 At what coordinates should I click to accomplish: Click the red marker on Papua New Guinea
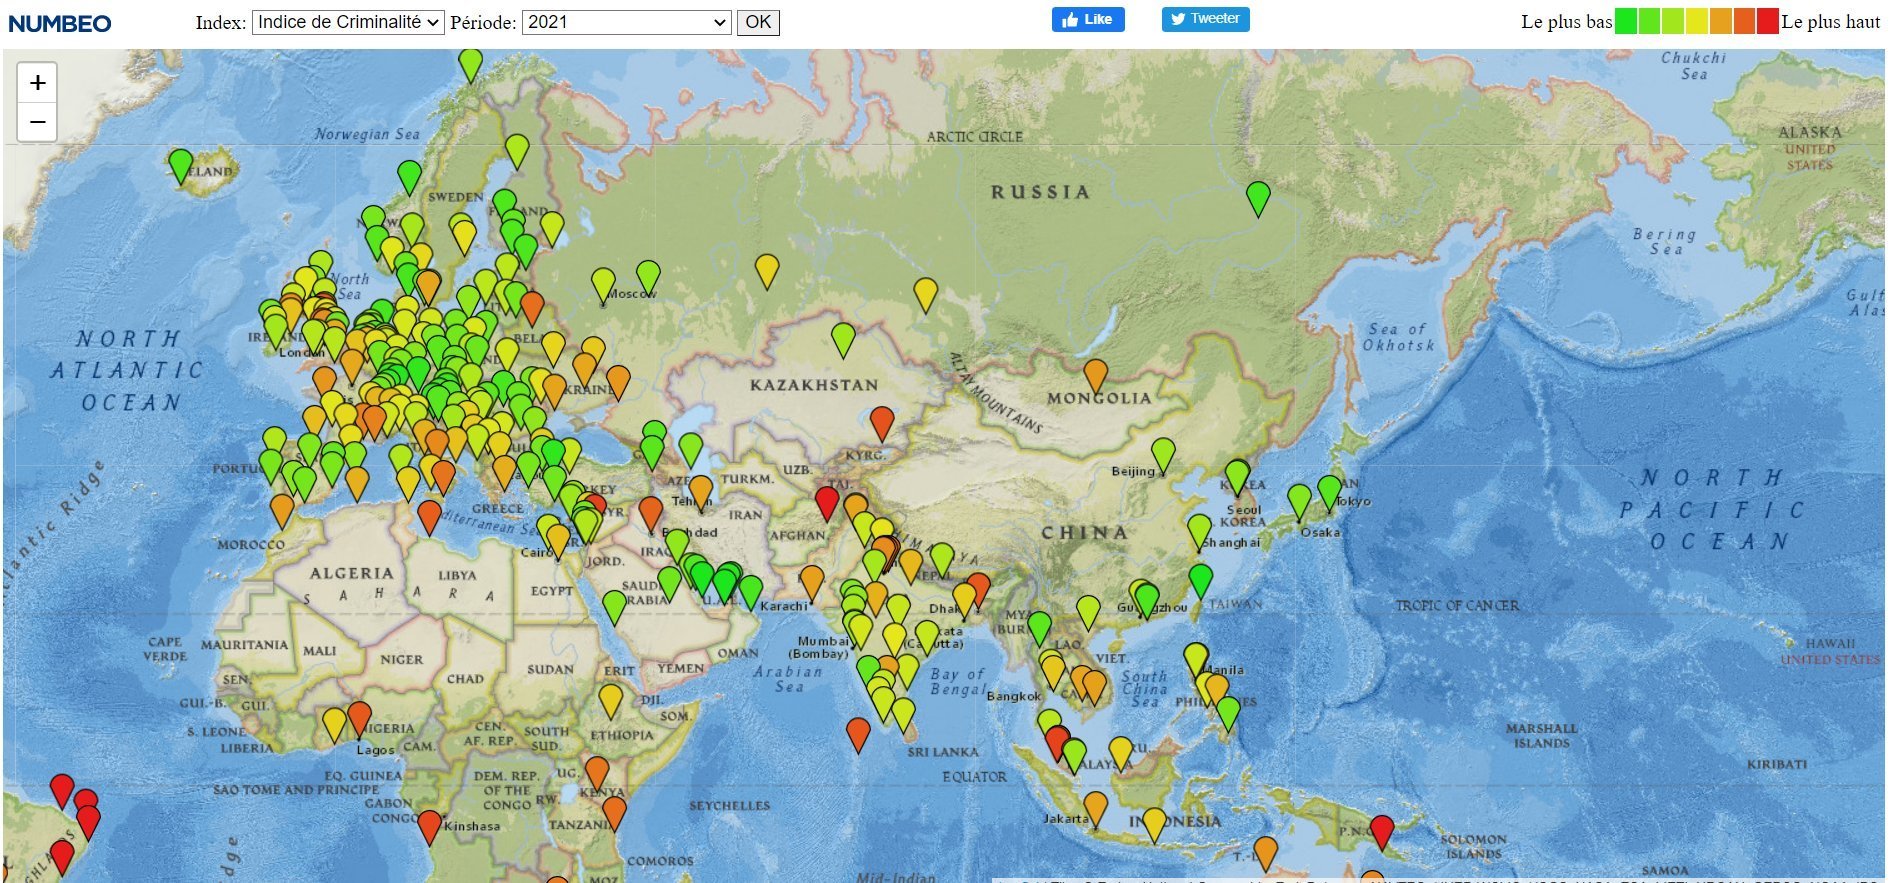1381,831
